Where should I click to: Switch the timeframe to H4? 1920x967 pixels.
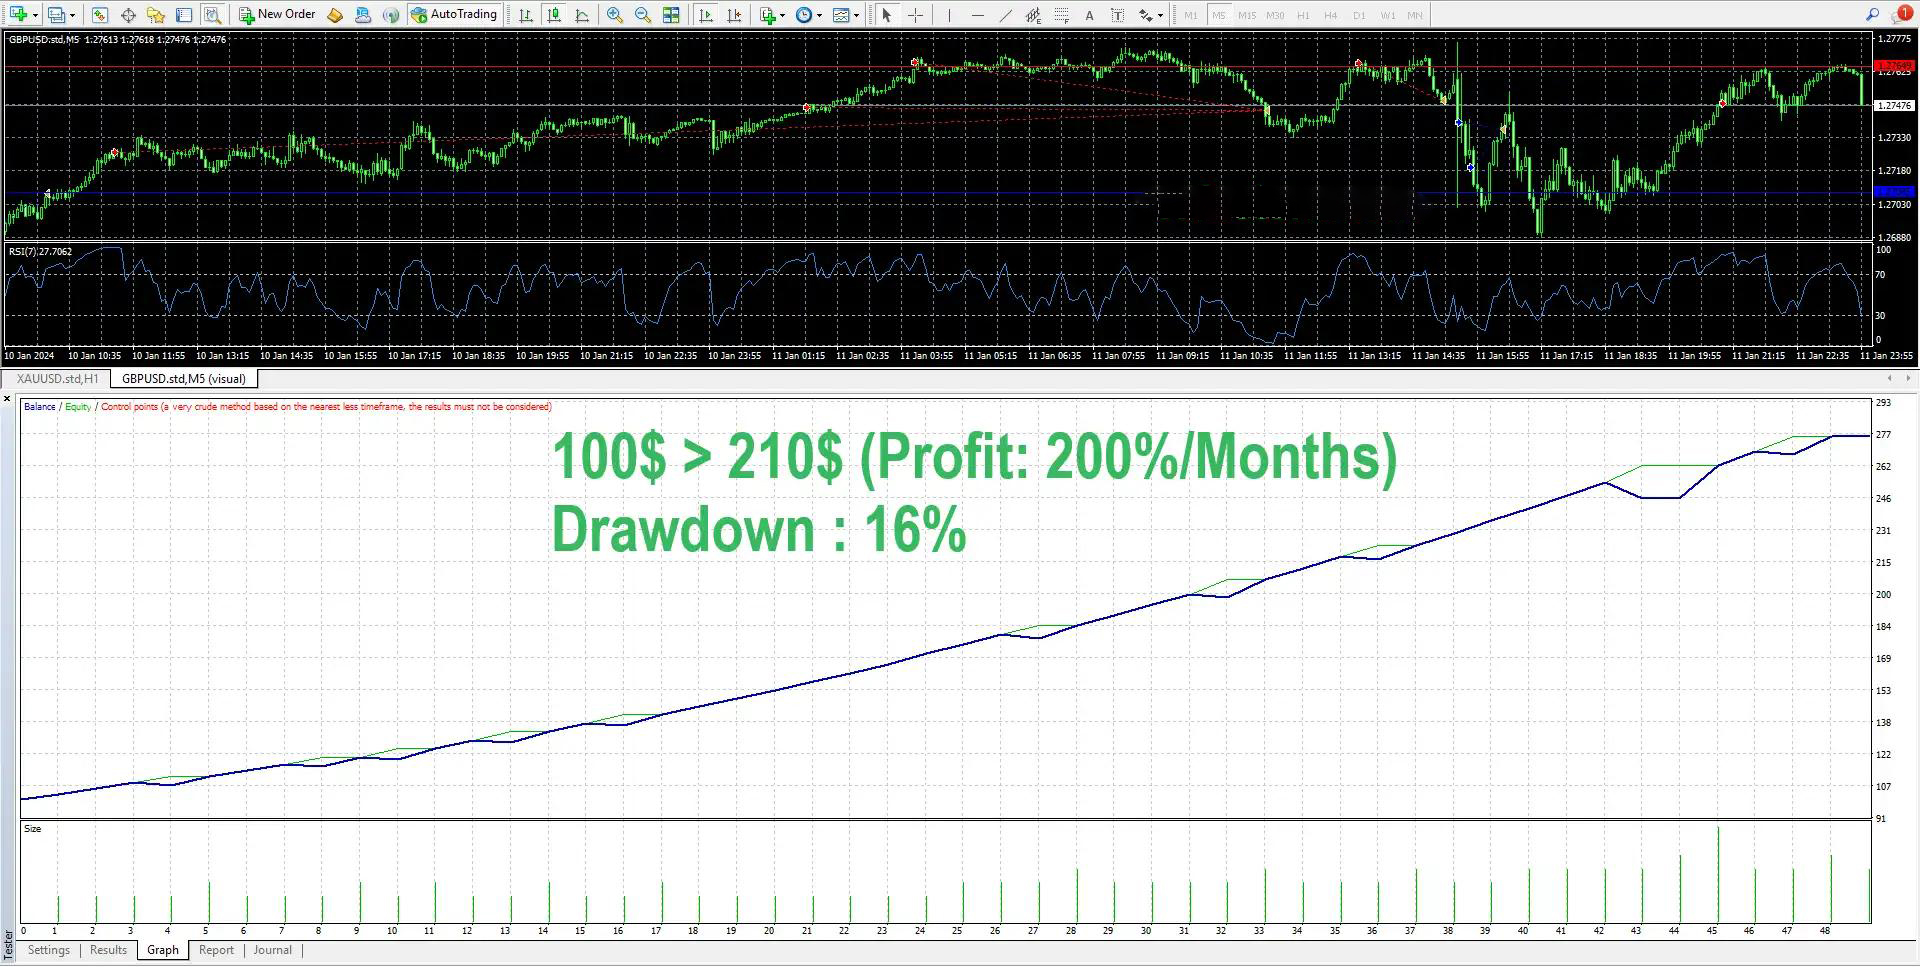[1330, 15]
